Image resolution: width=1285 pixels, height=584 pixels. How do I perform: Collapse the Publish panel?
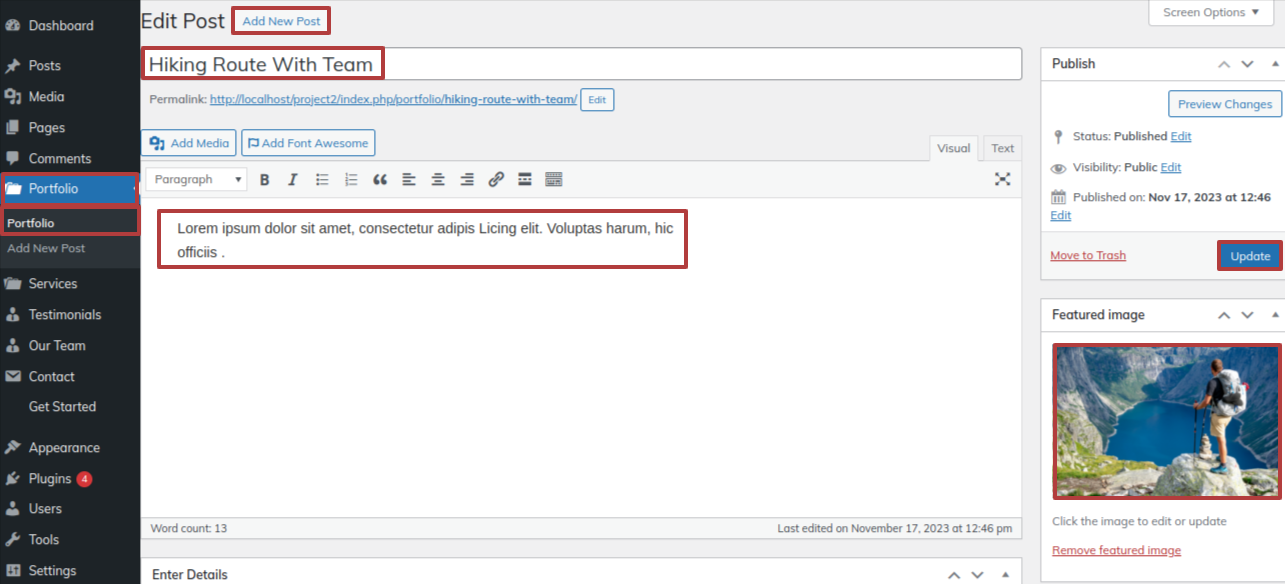pos(1274,64)
